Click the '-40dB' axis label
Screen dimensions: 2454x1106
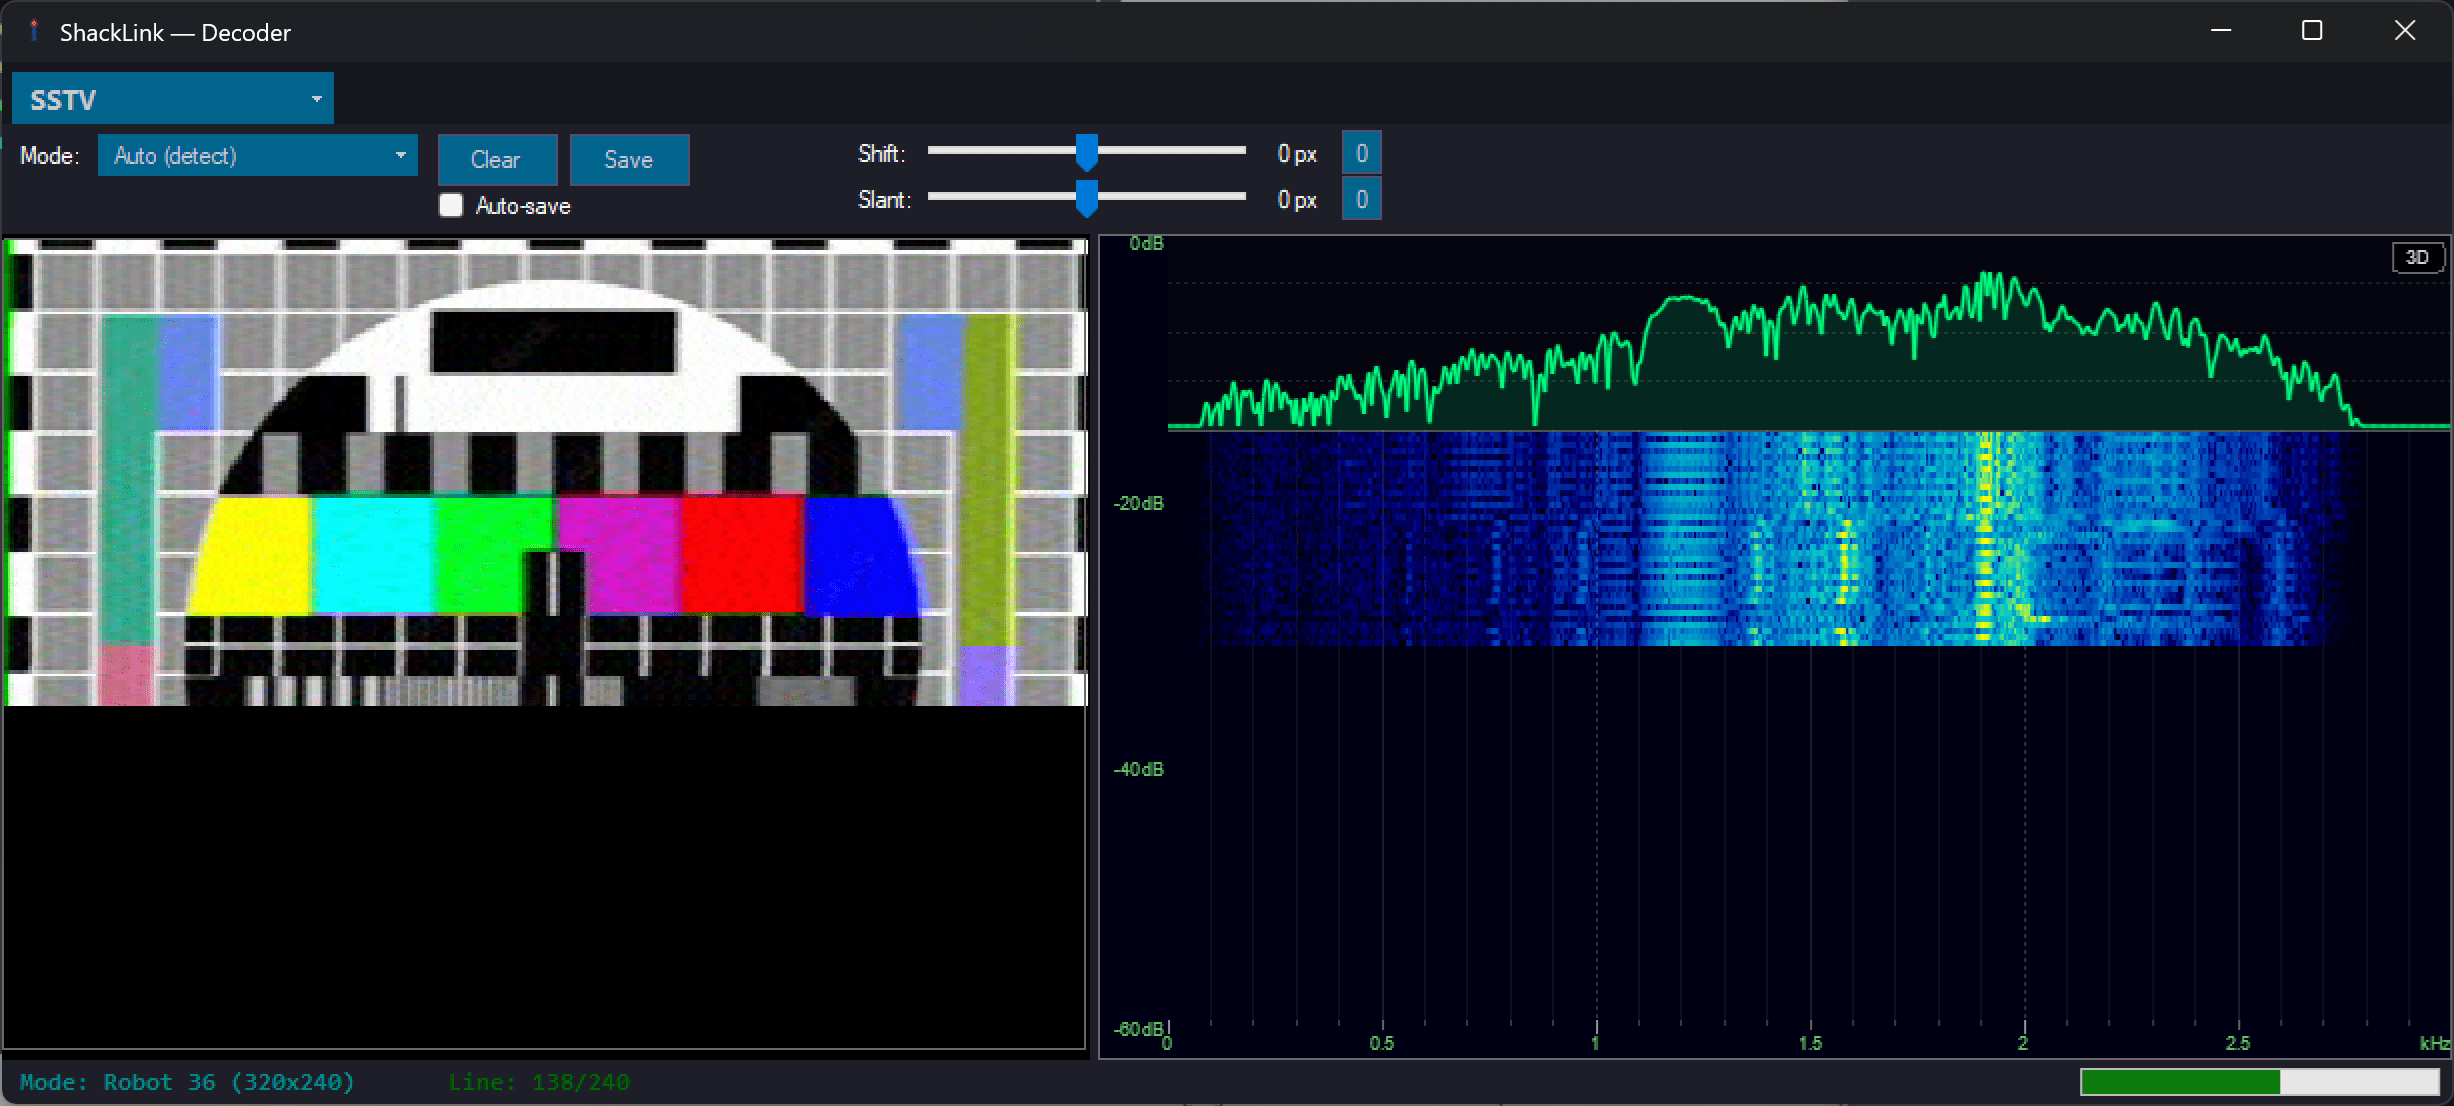click(x=1139, y=769)
